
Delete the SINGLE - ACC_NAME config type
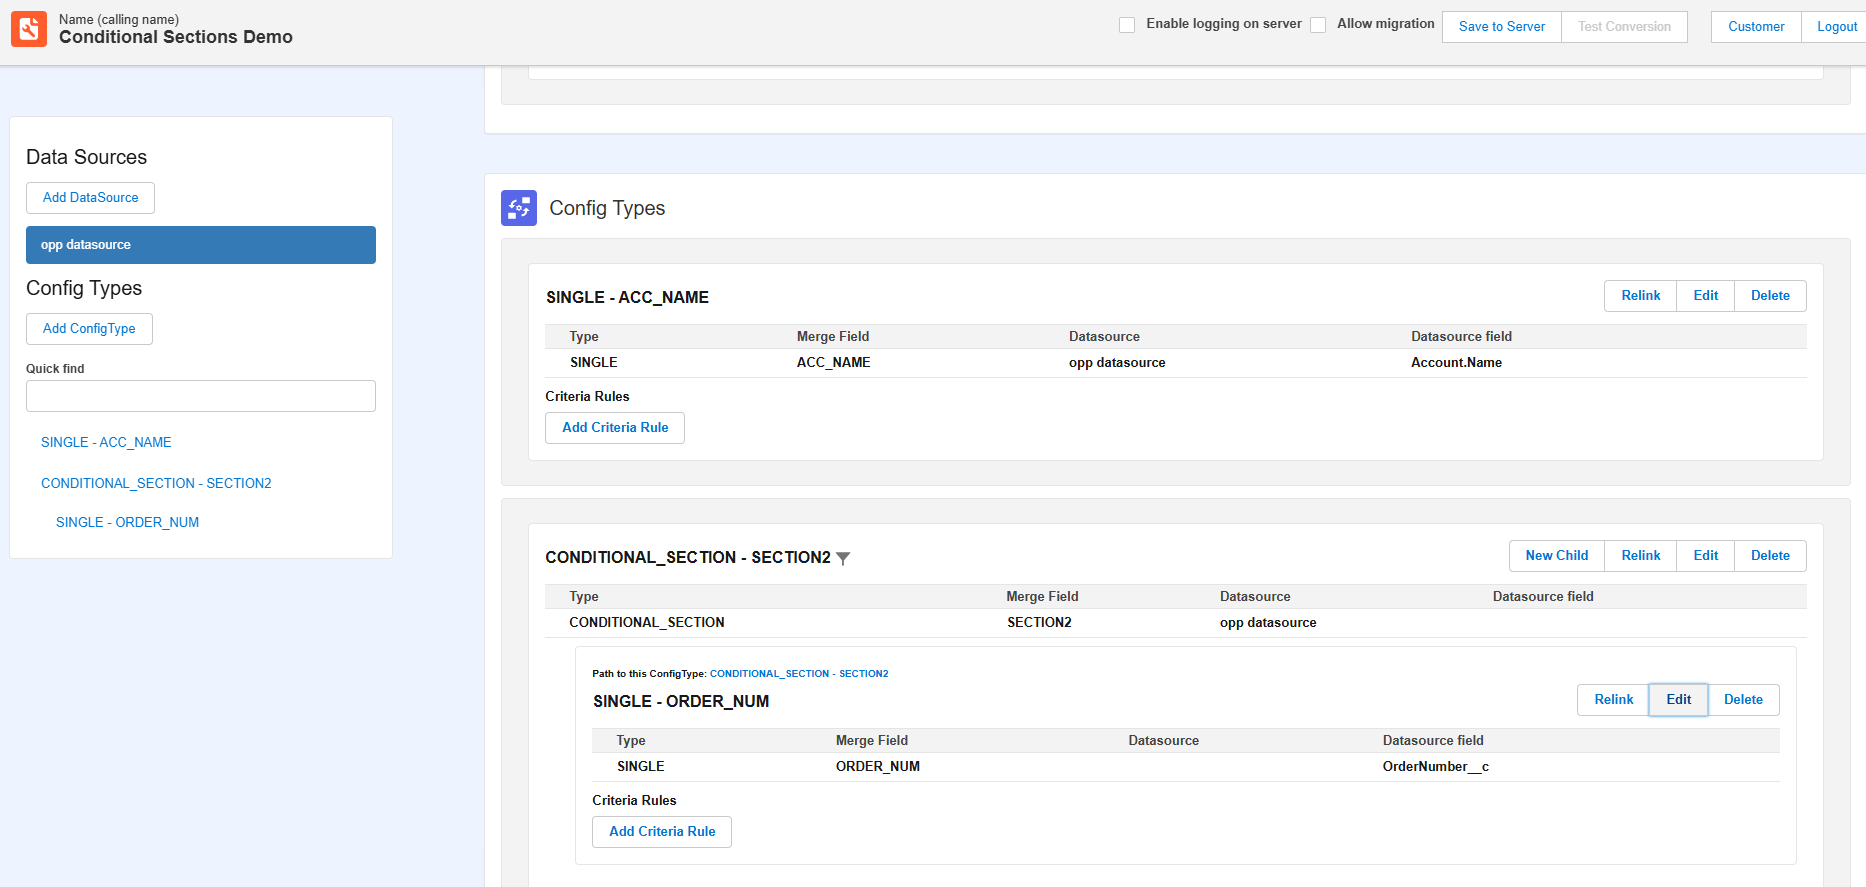pyautogui.click(x=1770, y=296)
